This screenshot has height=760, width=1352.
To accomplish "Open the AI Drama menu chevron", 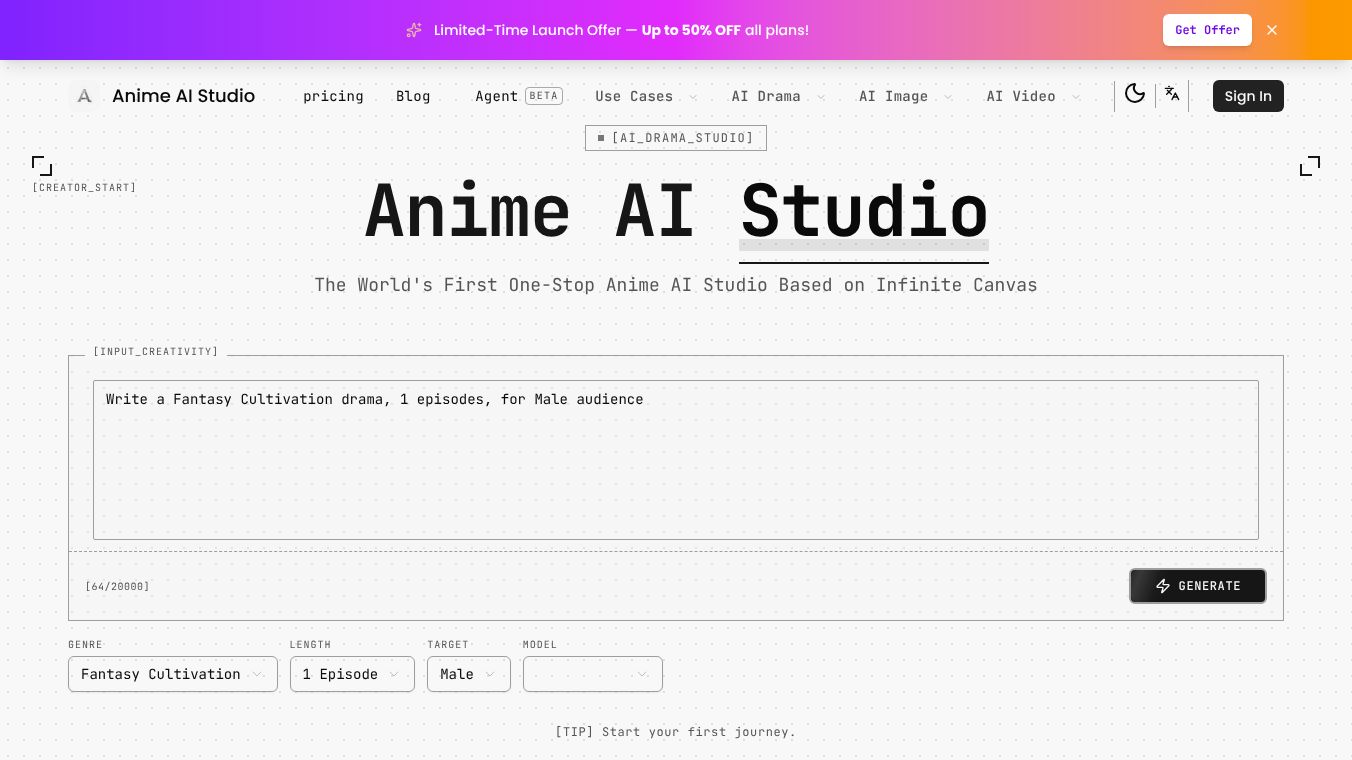I will 821,97.
